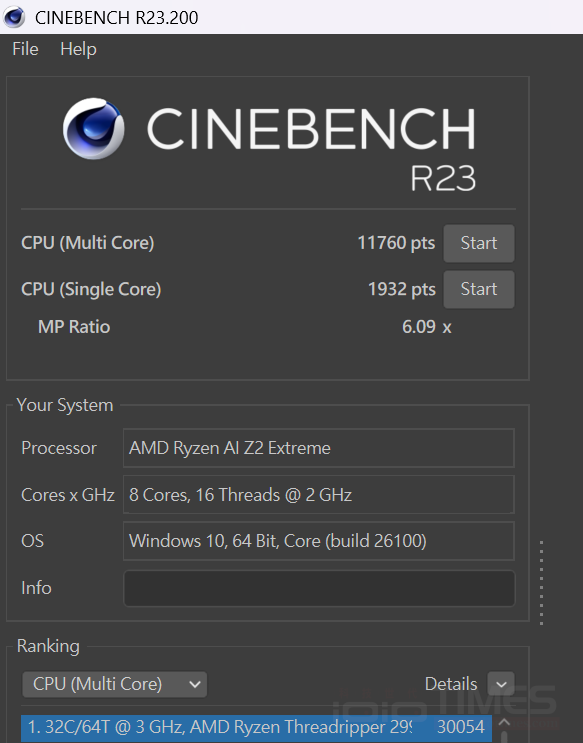Click the CINEBENCH R23 title text

[x=311, y=148]
